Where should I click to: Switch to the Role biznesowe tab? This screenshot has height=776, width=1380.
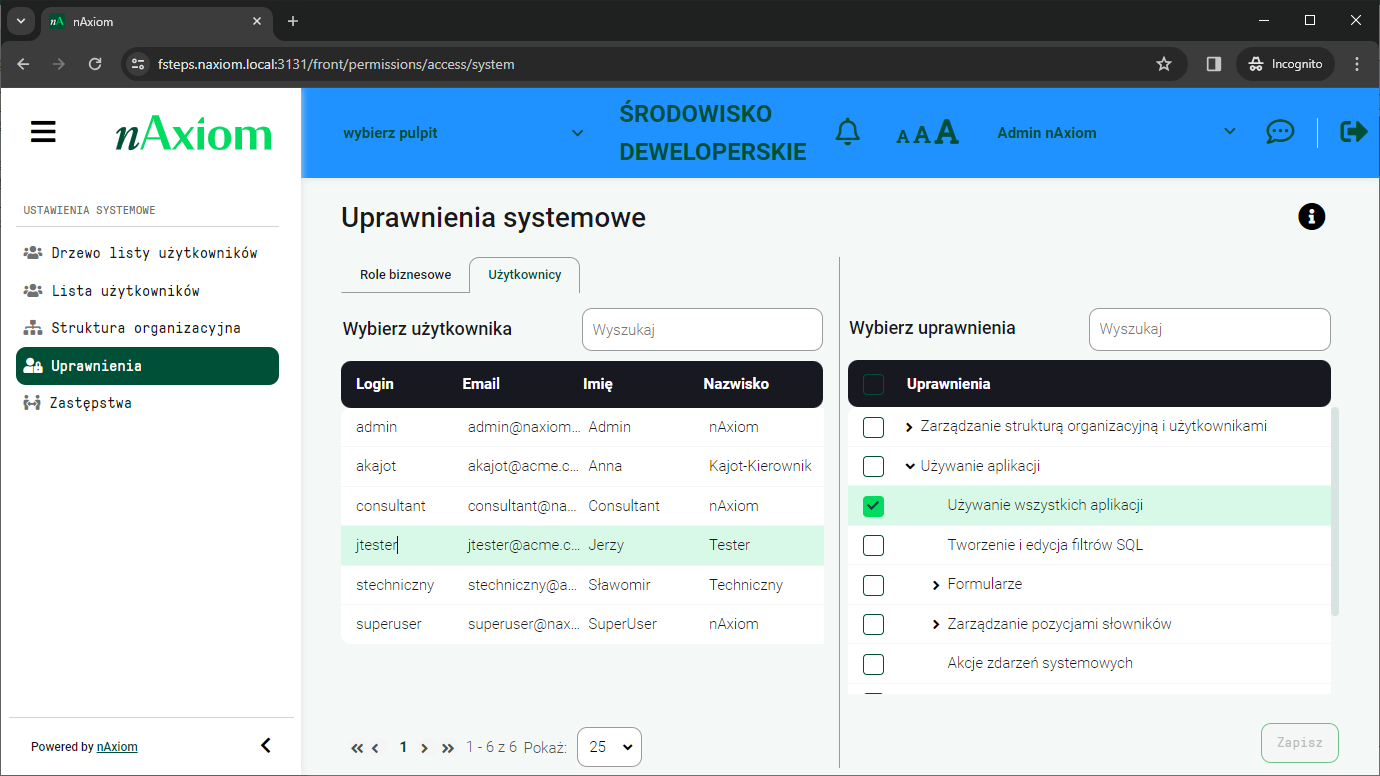tap(405, 275)
